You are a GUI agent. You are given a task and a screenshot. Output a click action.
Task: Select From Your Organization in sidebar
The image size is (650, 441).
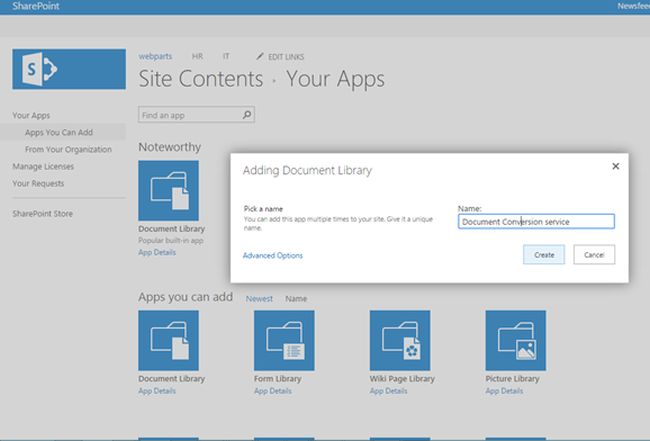[x=68, y=149]
